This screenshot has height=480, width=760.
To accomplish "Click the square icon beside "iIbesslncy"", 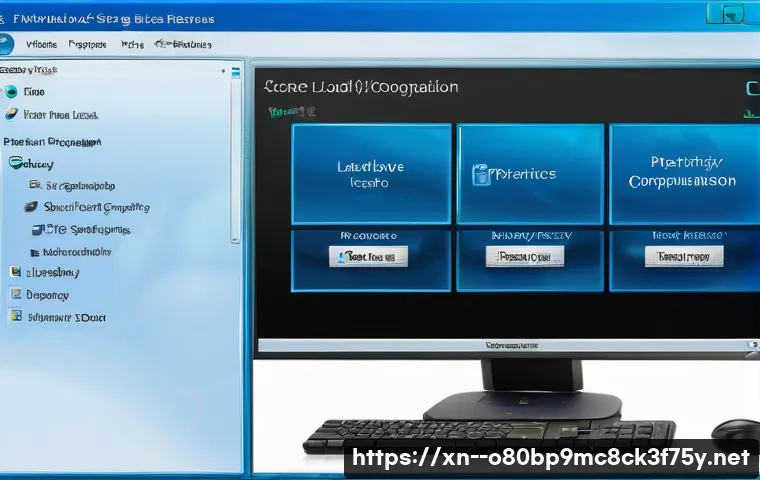I will click(x=16, y=272).
